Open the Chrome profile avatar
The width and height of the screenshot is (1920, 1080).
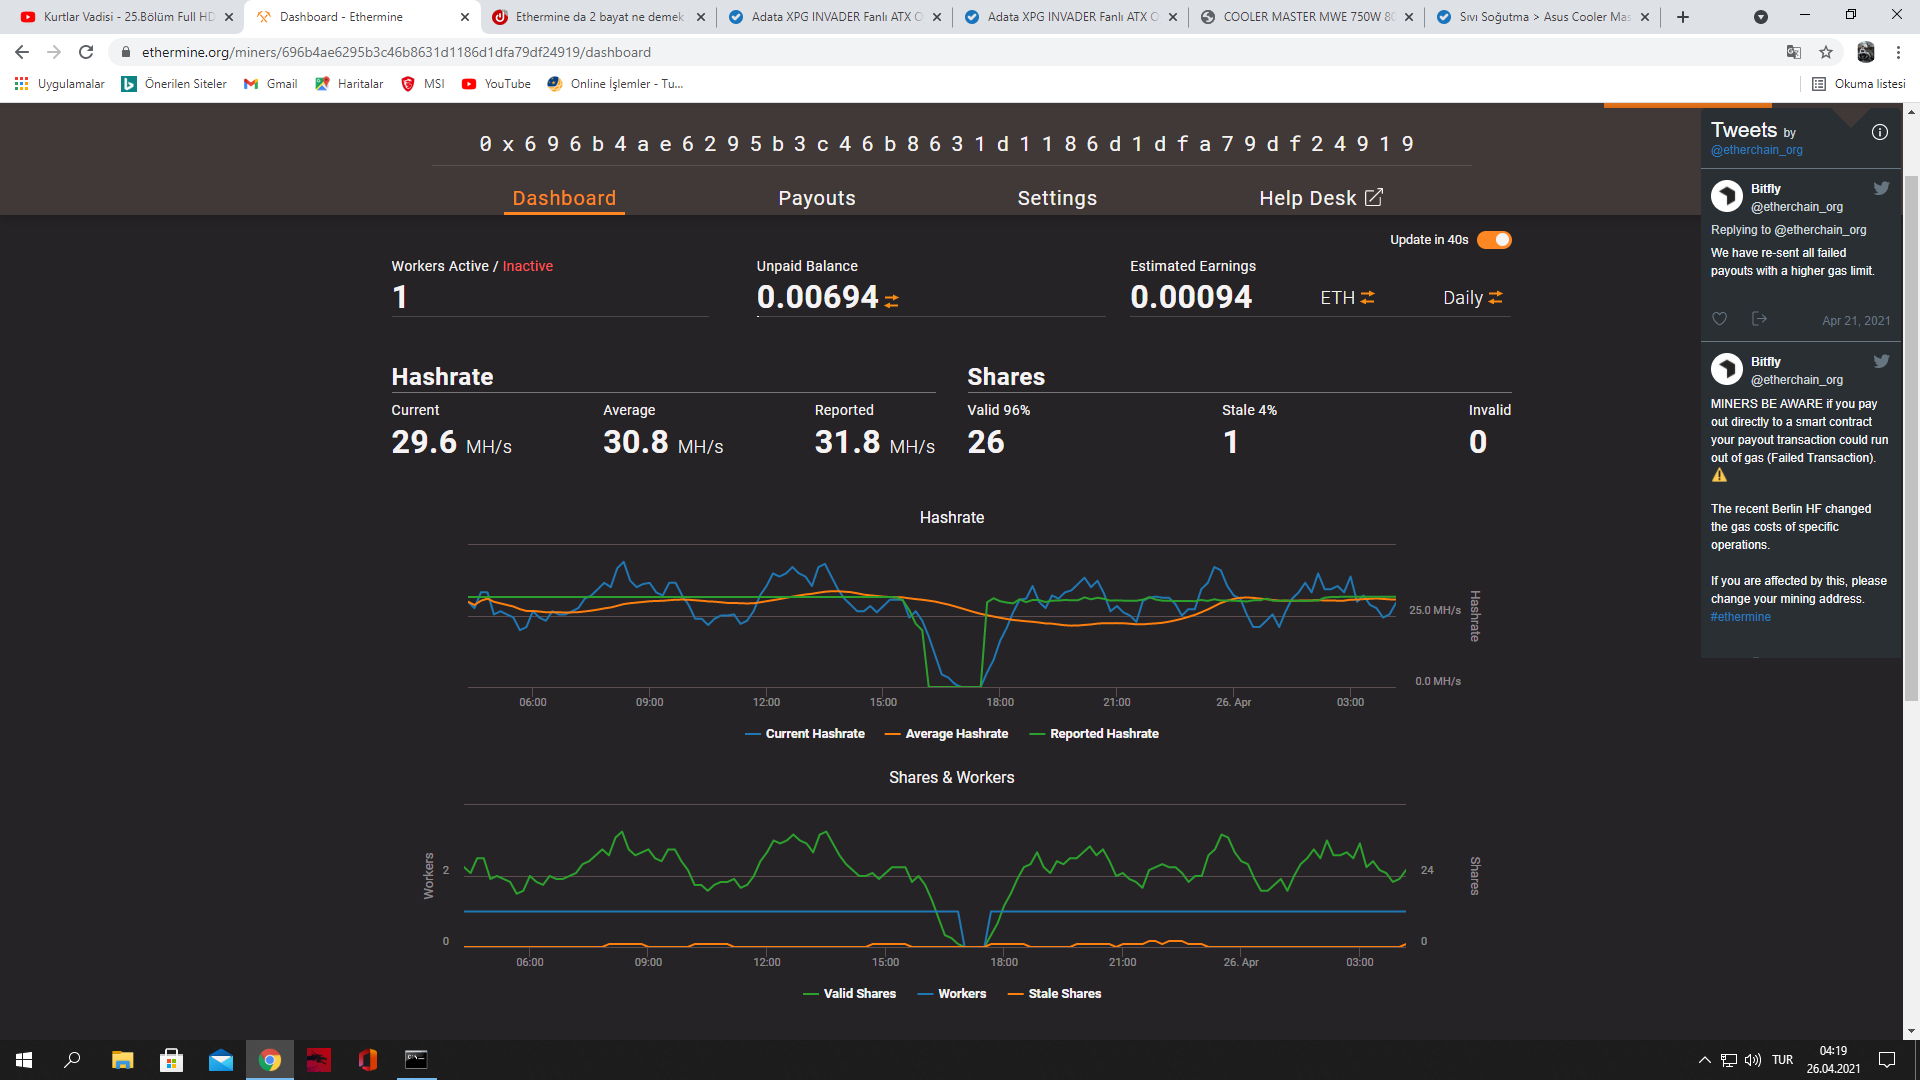click(1865, 52)
